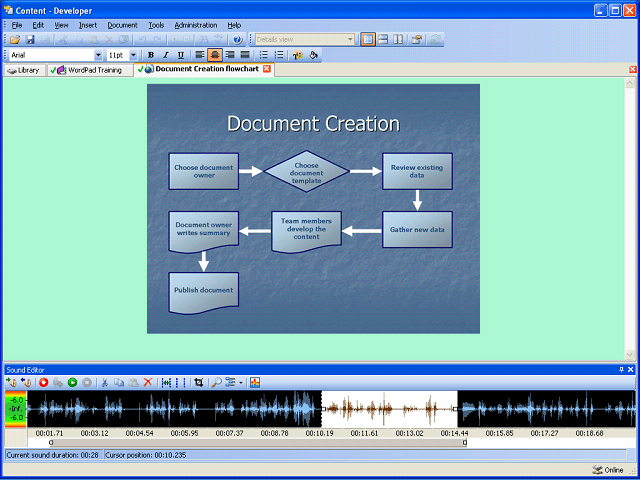640x480 pixels.
Task: Open the 11pt font size dropdown
Action: [x=133, y=55]
